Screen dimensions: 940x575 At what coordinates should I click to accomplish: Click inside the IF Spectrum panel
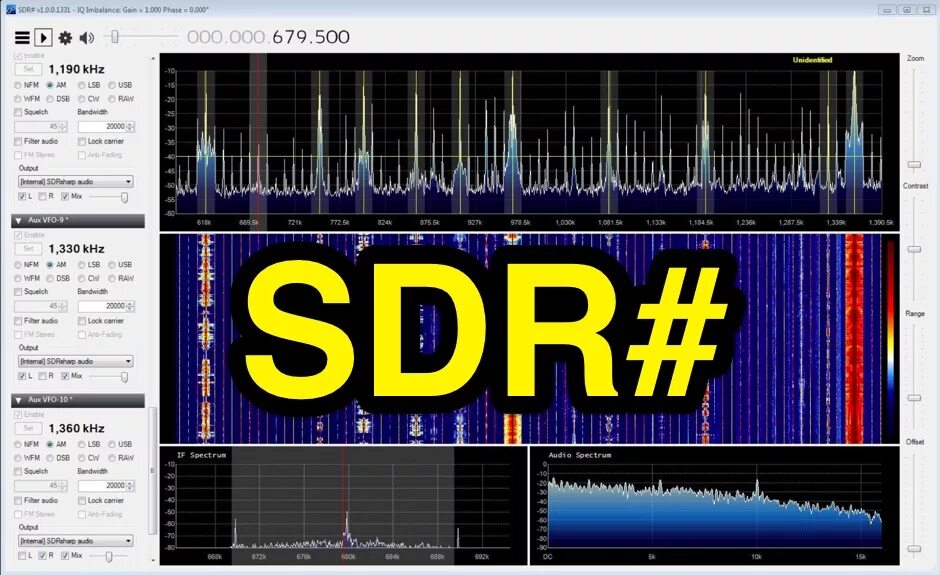tap(344, 505)
